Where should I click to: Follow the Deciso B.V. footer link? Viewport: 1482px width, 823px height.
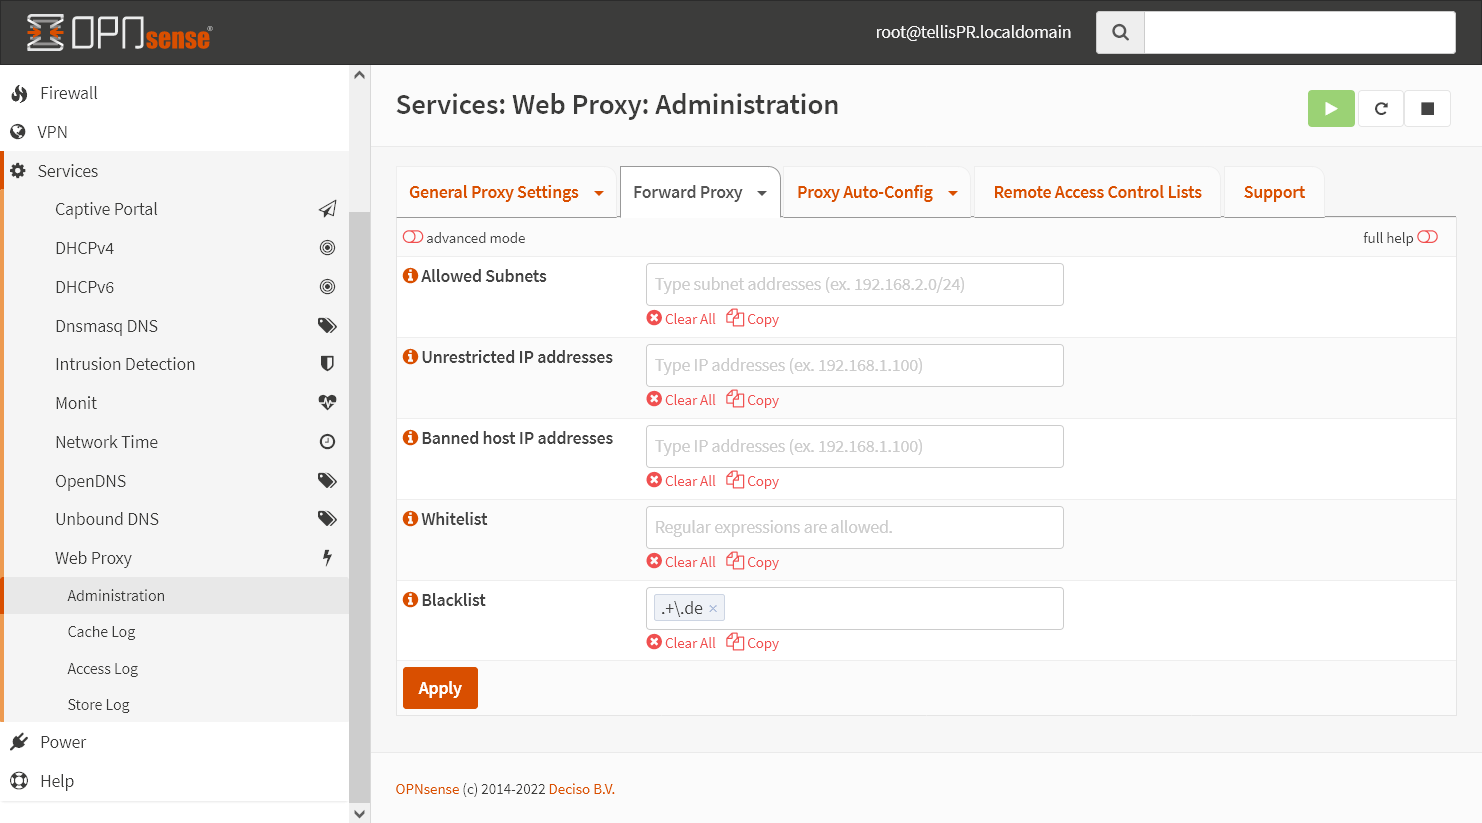click(x=581, y=788)
